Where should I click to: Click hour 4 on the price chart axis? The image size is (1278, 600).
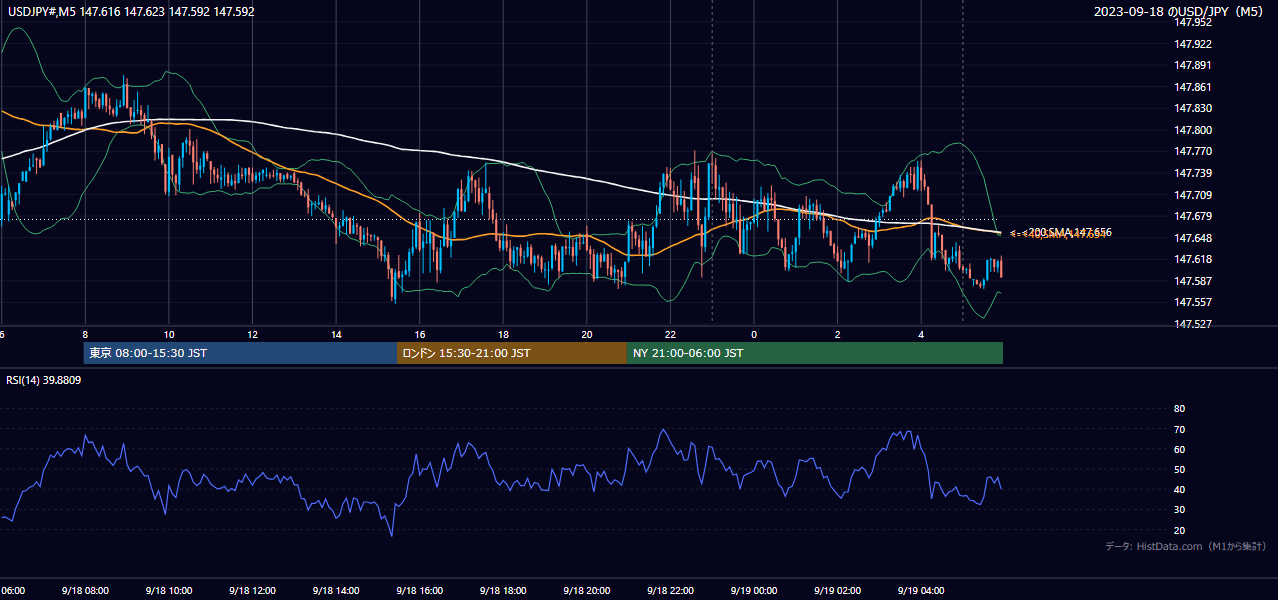pos(921,334)
